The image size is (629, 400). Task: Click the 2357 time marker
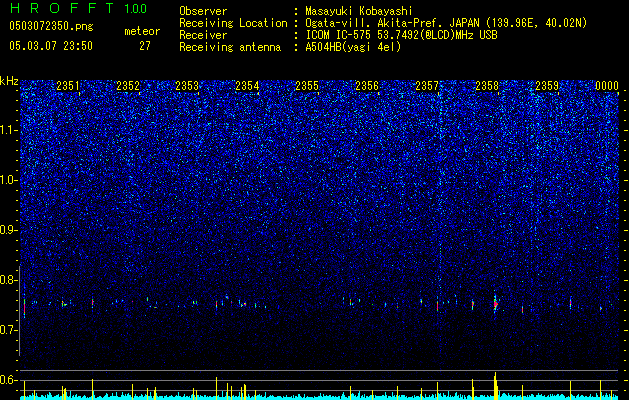(427, 86)
